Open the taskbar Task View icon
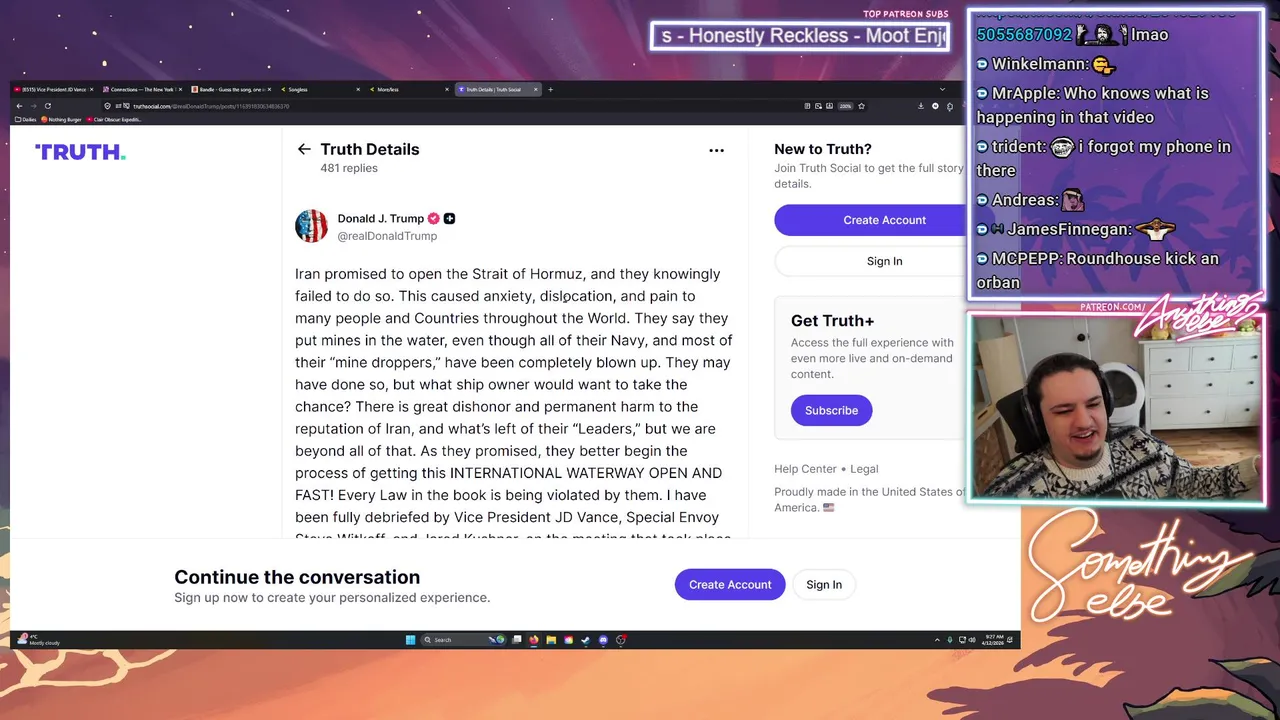This screenshot has height=720, width=1280. (517, 640)
